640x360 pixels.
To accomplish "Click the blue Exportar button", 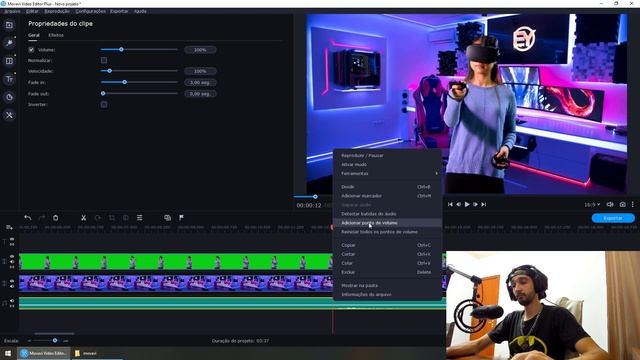I will (x=613, y=218).
